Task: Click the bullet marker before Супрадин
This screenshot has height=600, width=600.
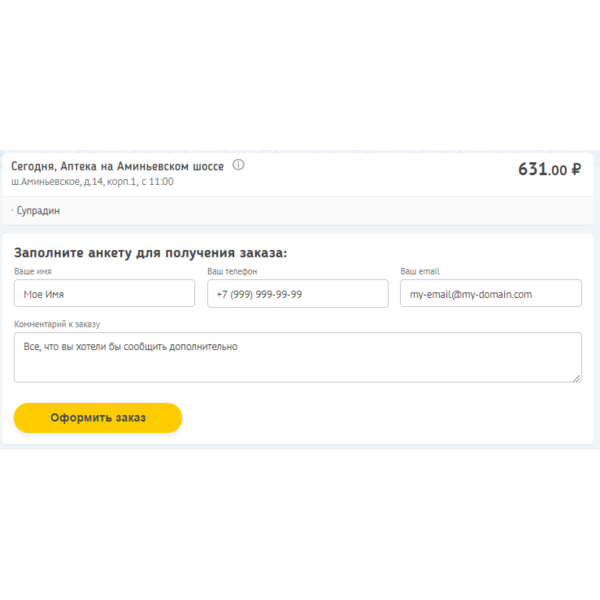Action: pos(12,211)
